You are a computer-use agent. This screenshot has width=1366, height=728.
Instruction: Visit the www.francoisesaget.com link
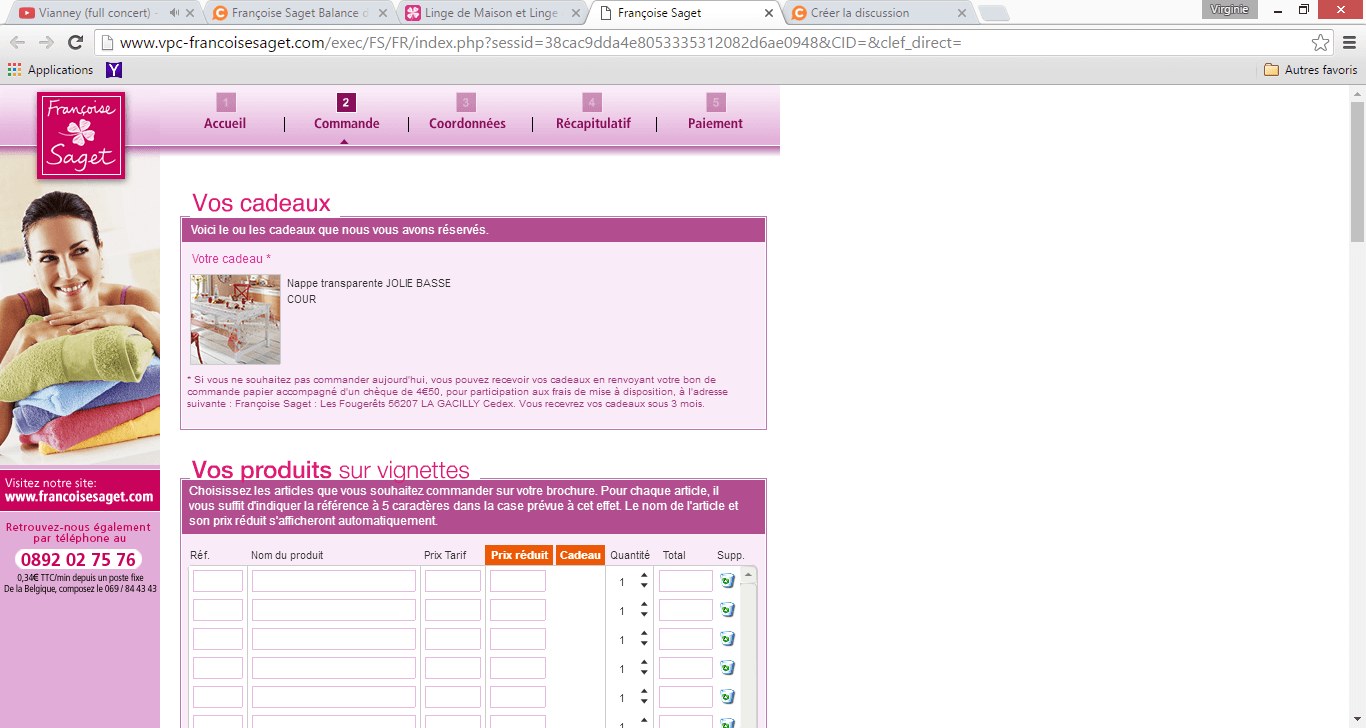point(79,497)
